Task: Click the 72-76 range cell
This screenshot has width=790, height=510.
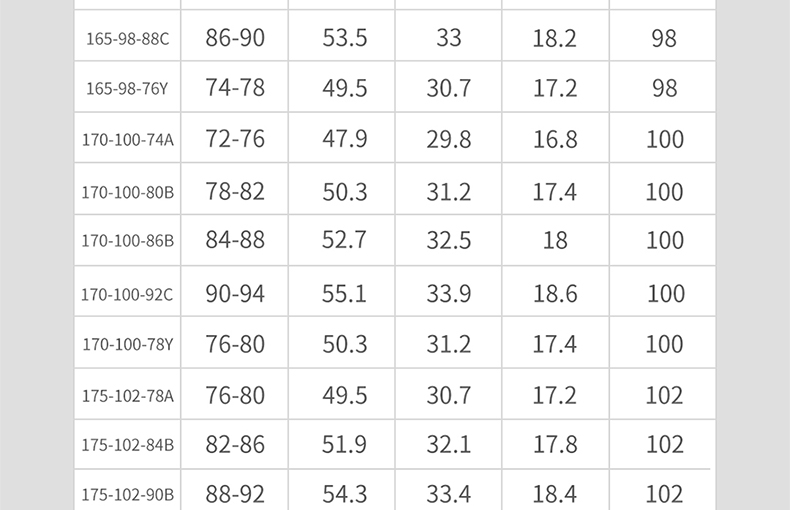Action: [x=235, y=139]
